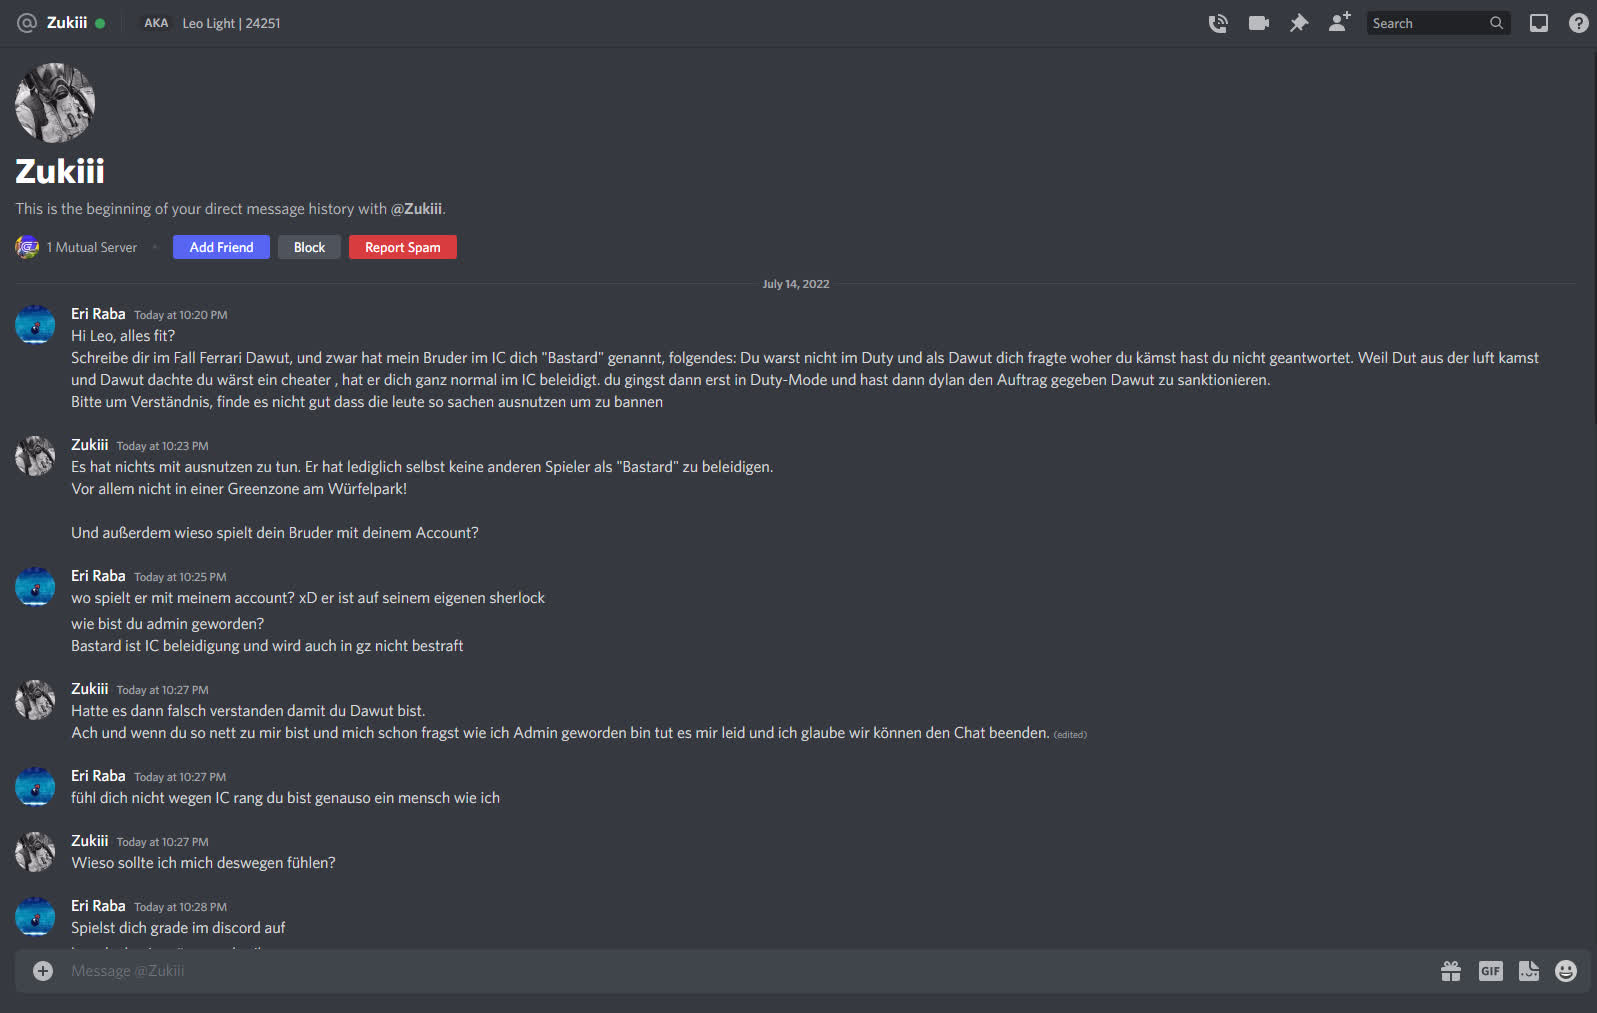Click the plus attachment button
The image size is (1597, 1013).
(43, 971)
